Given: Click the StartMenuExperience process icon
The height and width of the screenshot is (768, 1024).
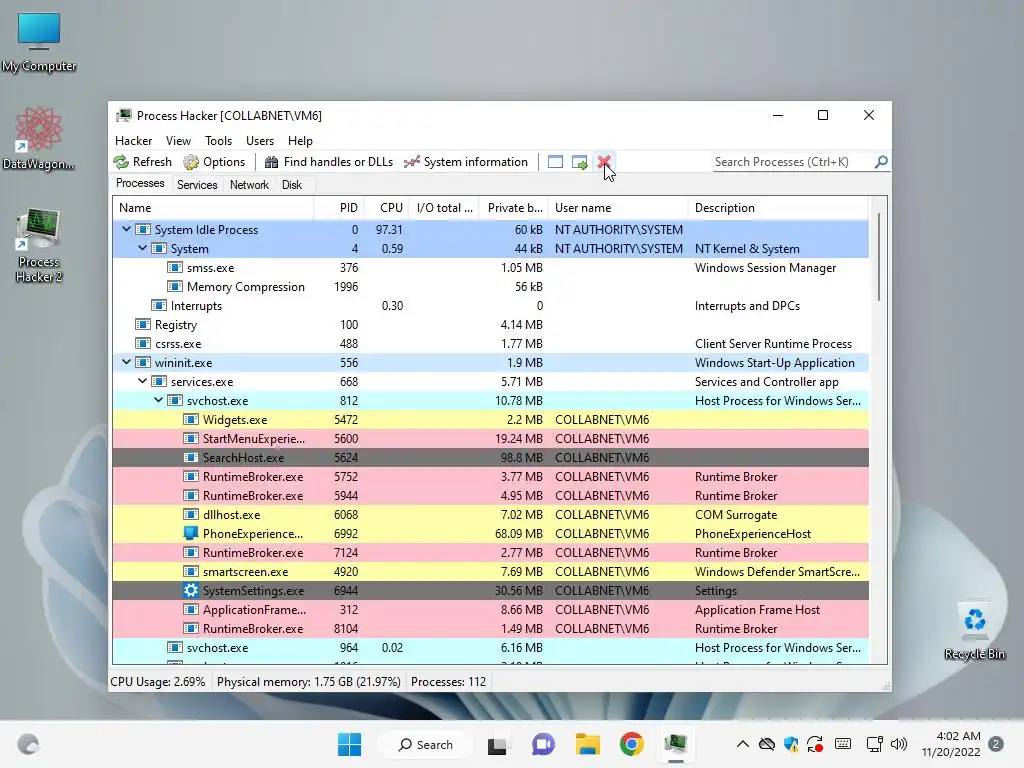Looking at the screenshot, I should click(x=191, y=438).
